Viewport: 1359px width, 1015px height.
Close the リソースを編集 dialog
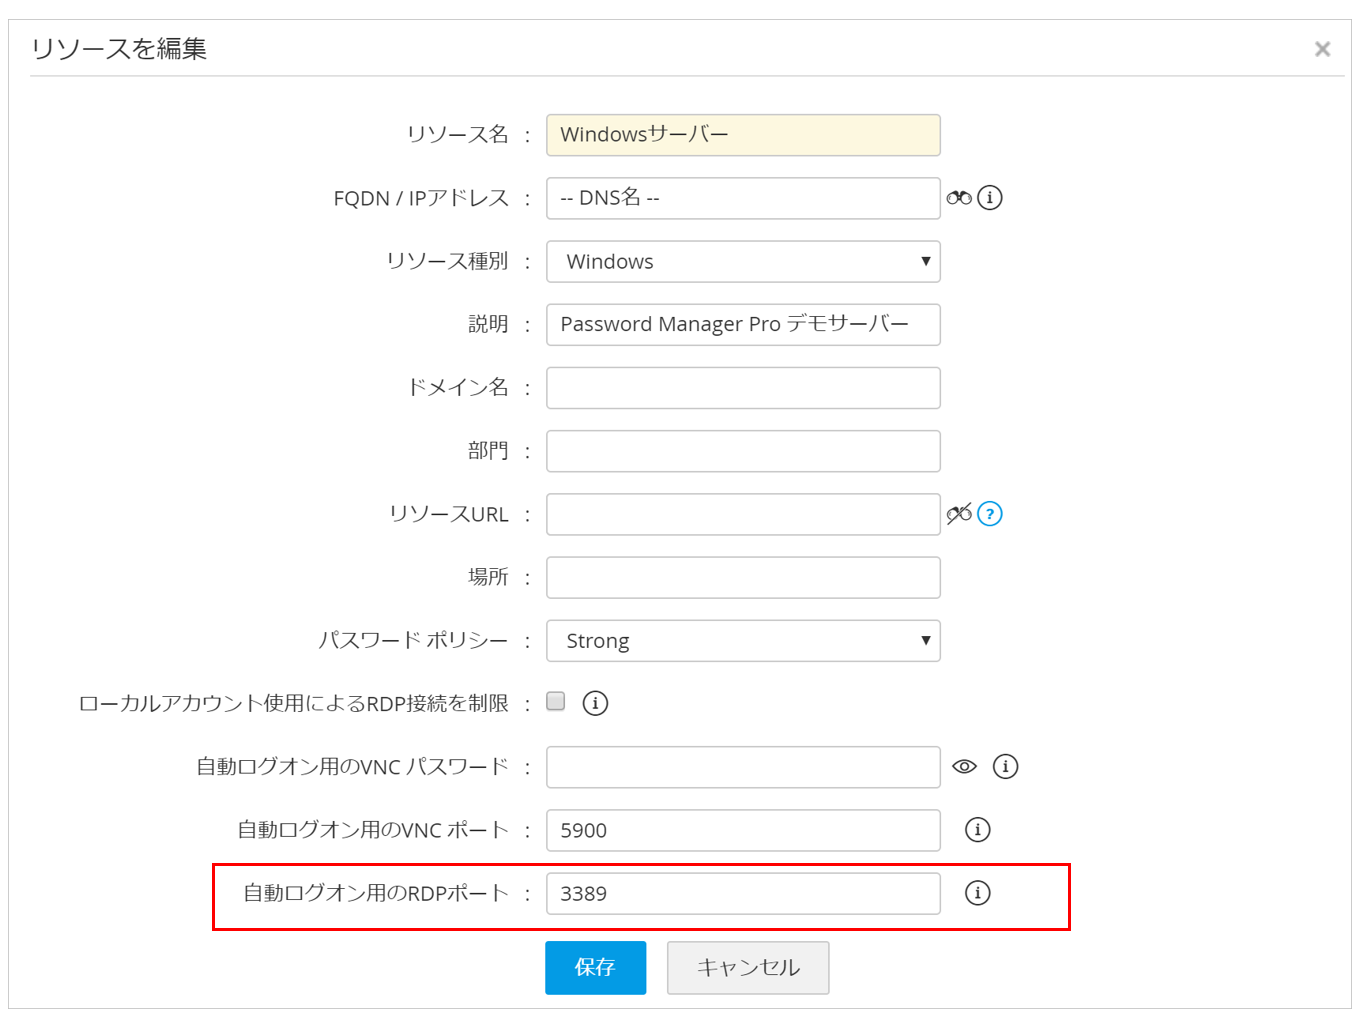pos(1322,49)
